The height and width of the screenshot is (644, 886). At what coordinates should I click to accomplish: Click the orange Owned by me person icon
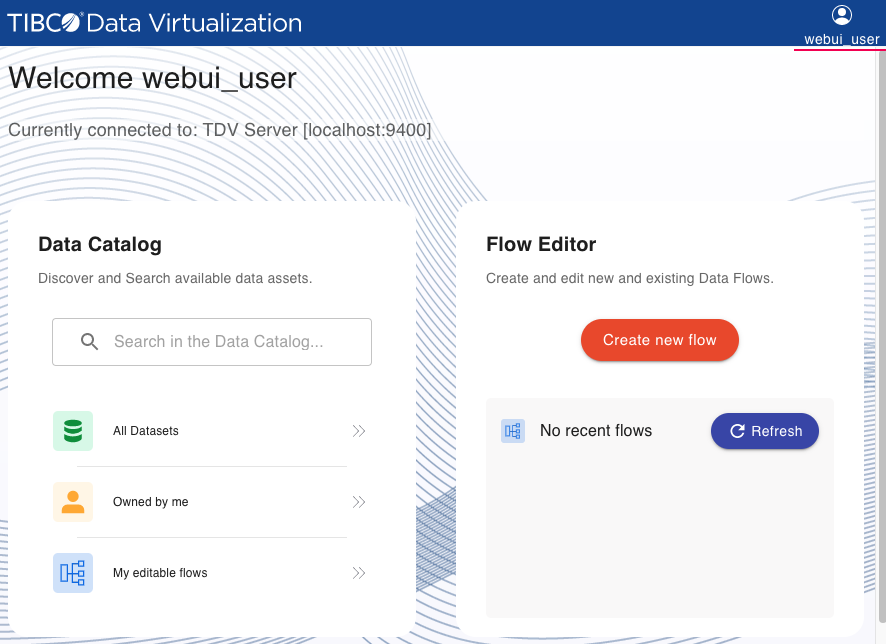coord(73,502)
